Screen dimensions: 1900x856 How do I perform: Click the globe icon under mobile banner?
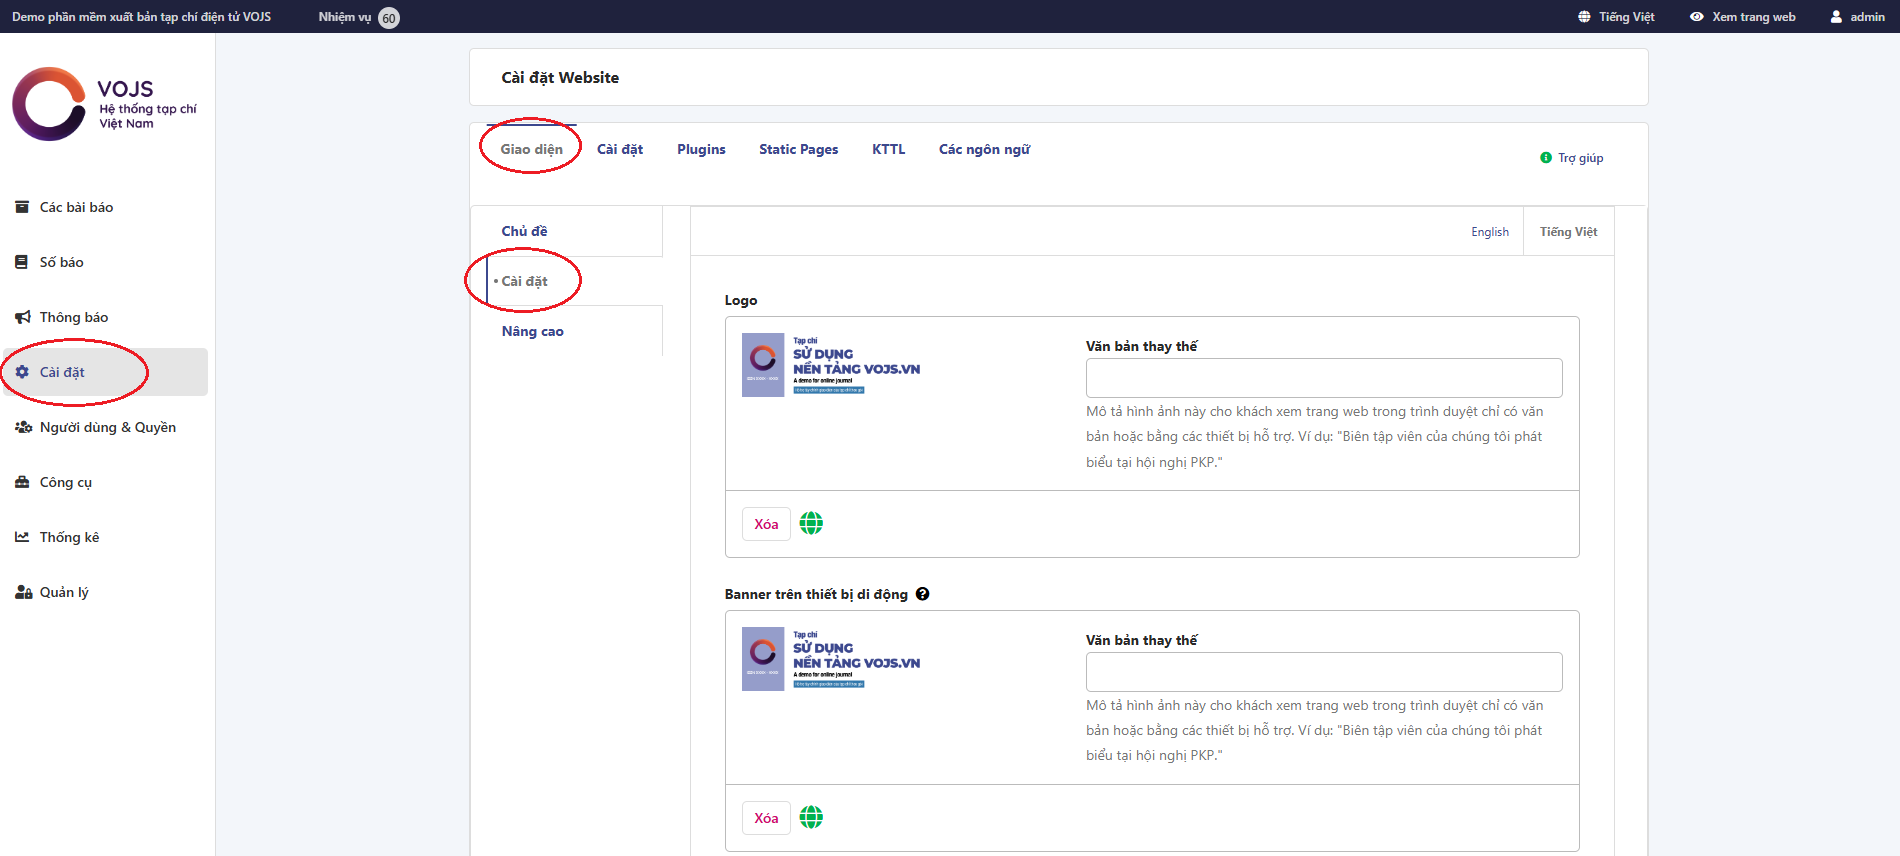[811, 817]
